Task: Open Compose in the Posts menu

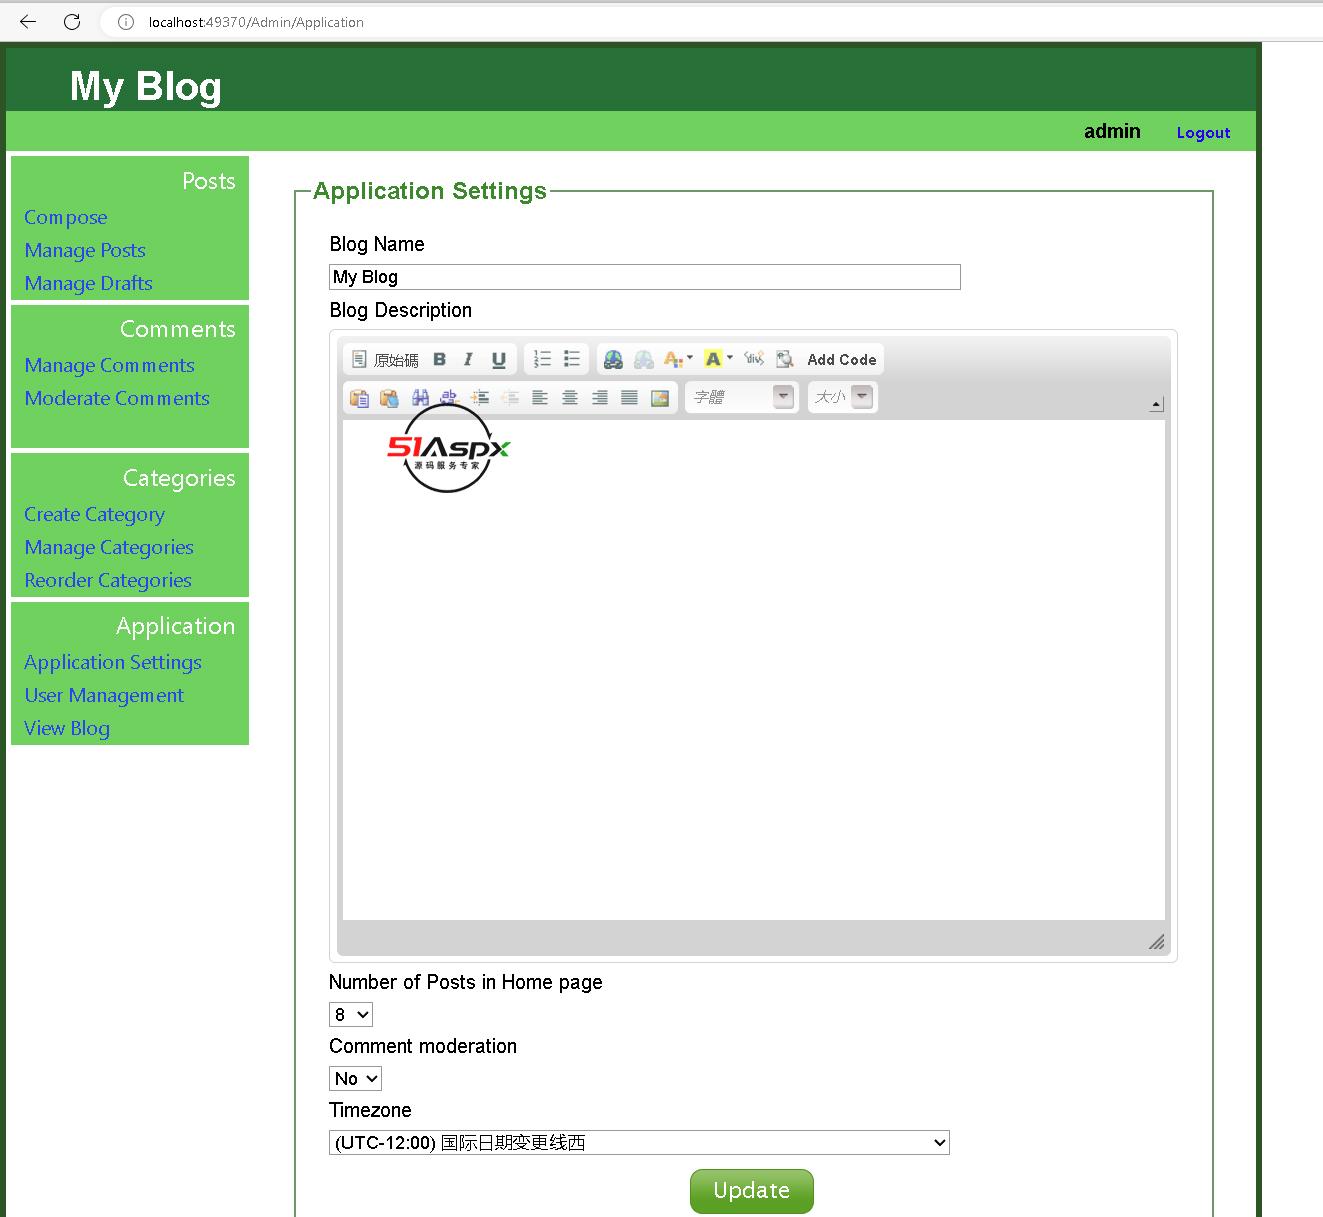Action: (x=66, y=217)
